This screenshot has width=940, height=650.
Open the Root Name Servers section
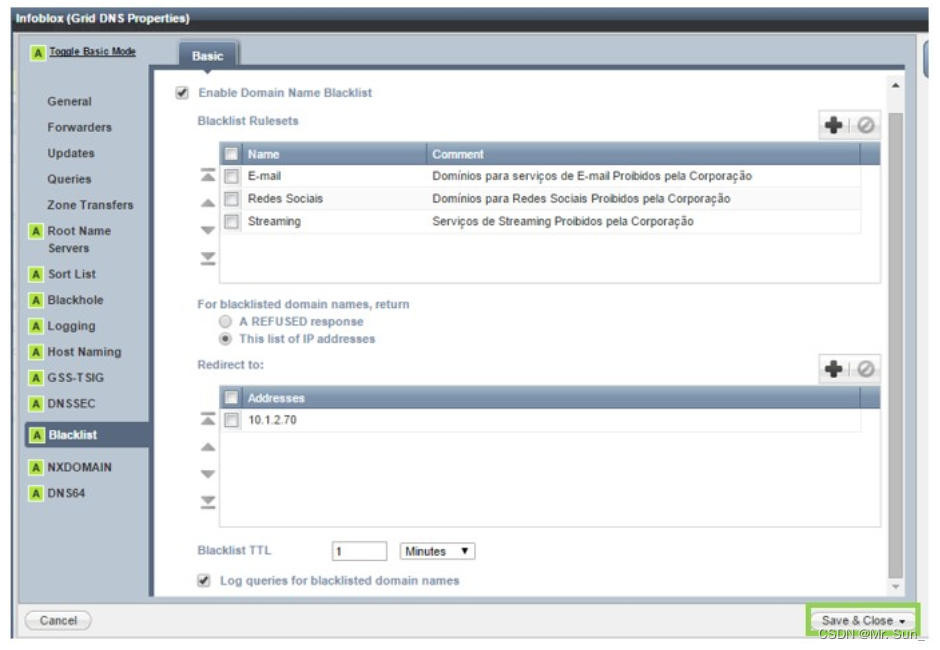(79, 239)
